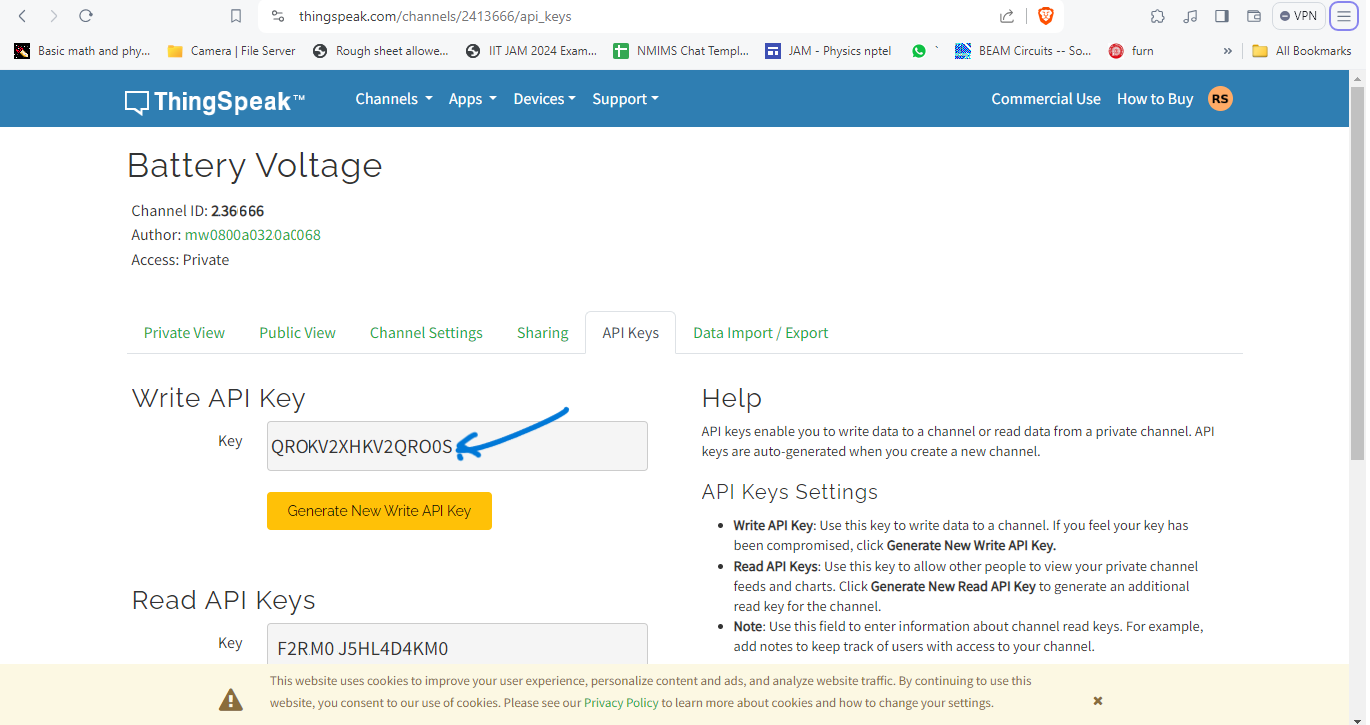Open the browser extensions puzzle icon
Viewport: 1370px width, 725px height.
click(1158, 16)
